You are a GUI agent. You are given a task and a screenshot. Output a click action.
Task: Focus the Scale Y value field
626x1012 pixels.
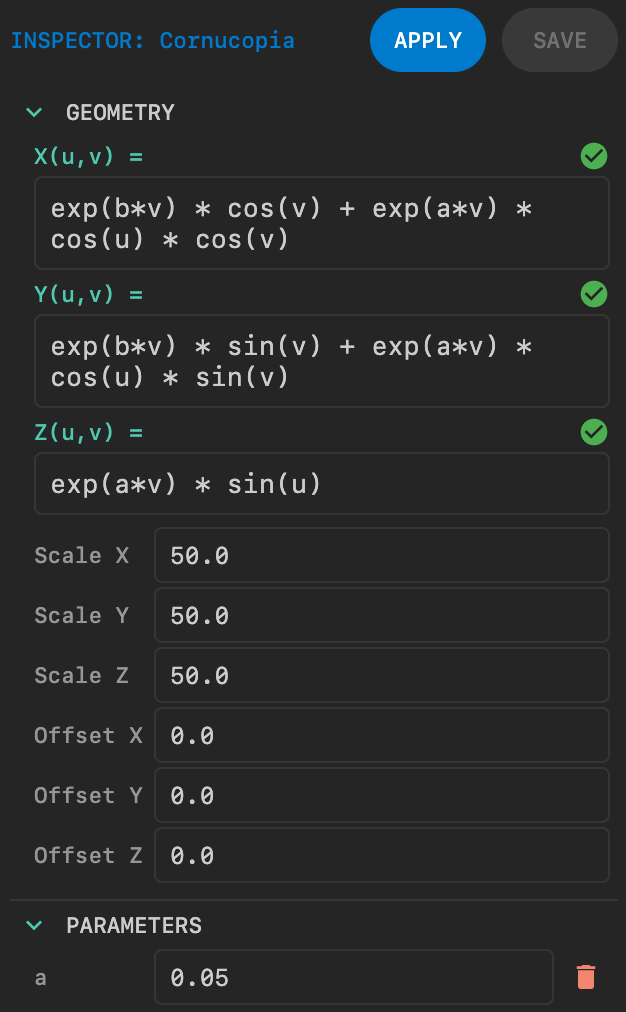click(x=381, y=615)
